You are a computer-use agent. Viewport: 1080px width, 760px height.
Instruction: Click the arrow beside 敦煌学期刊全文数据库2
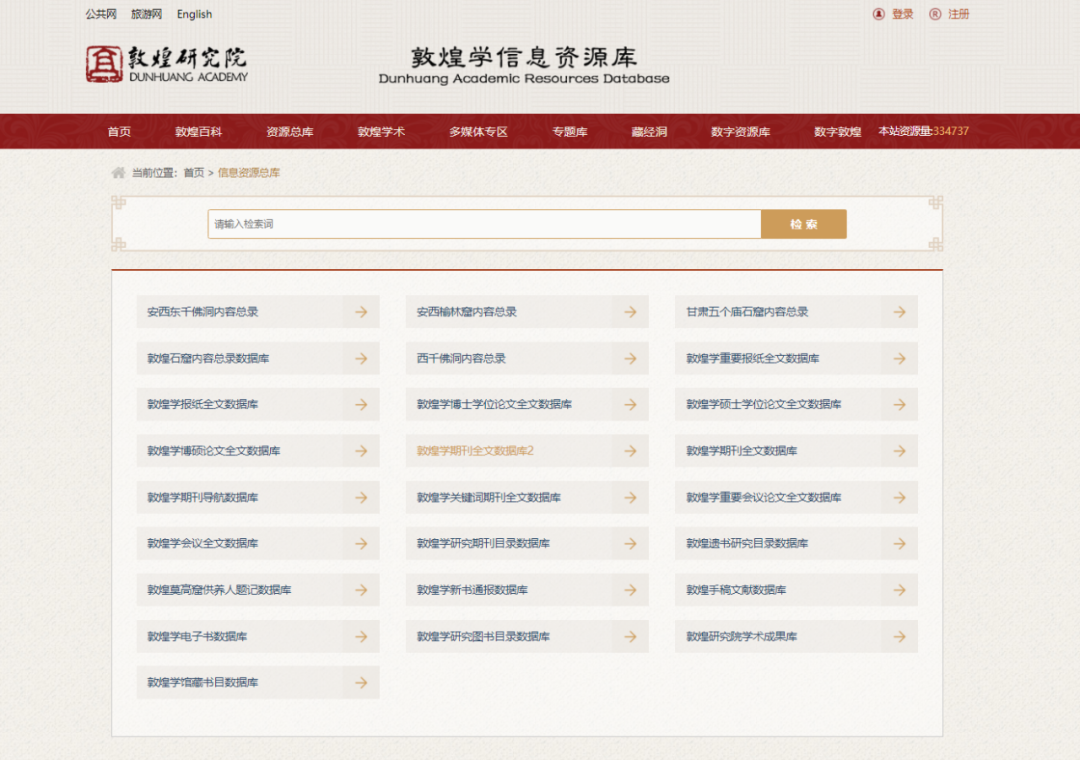(x=630, y=451)
